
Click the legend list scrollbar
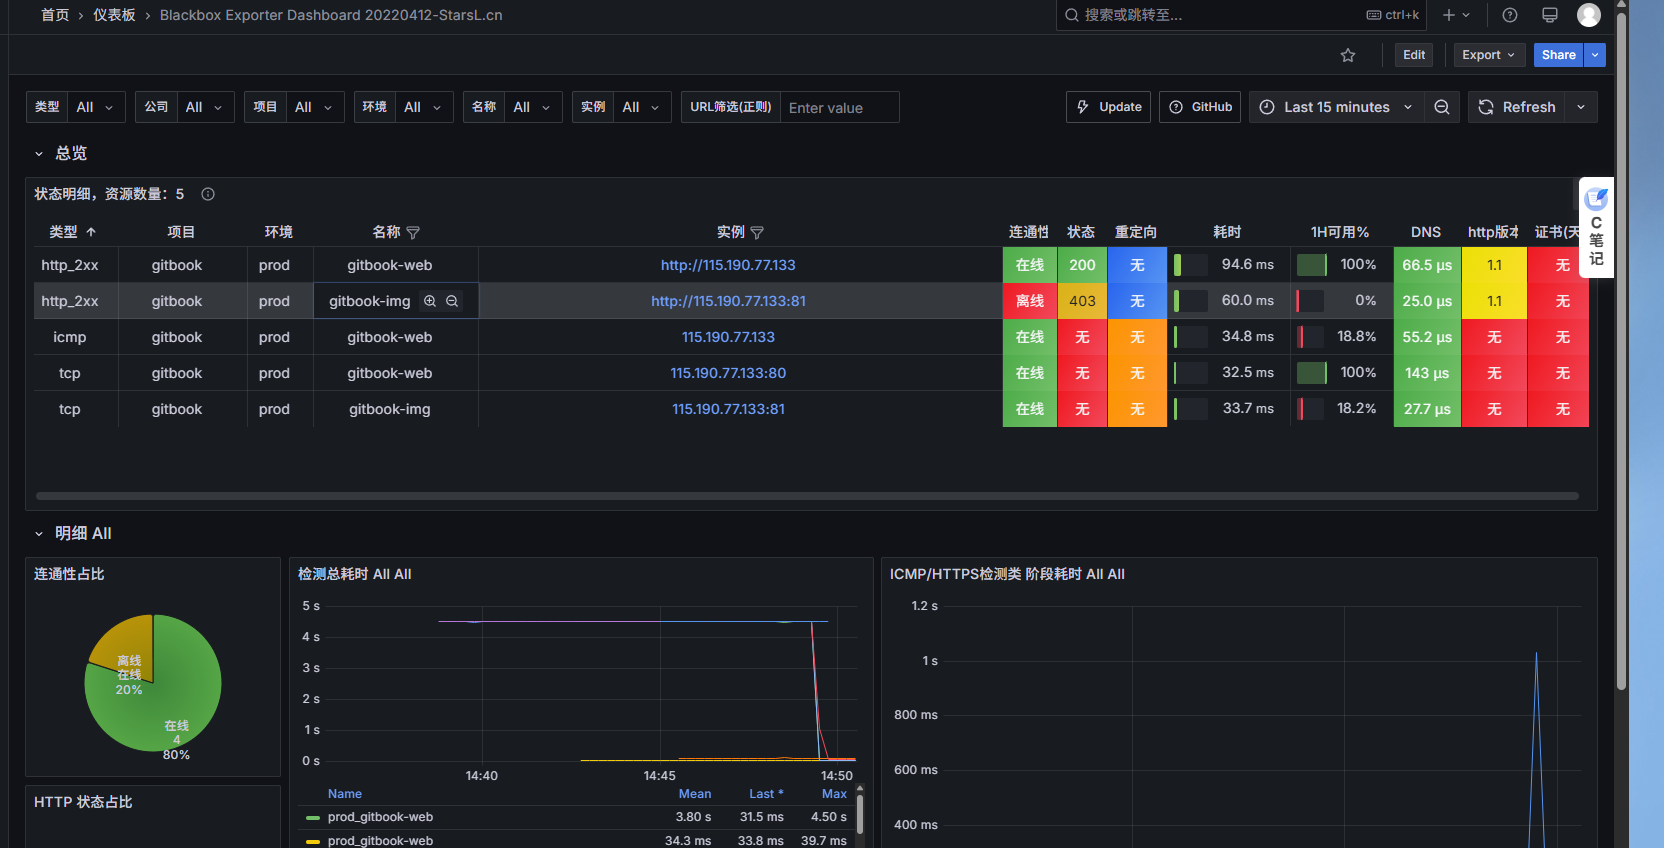point(860,814)
